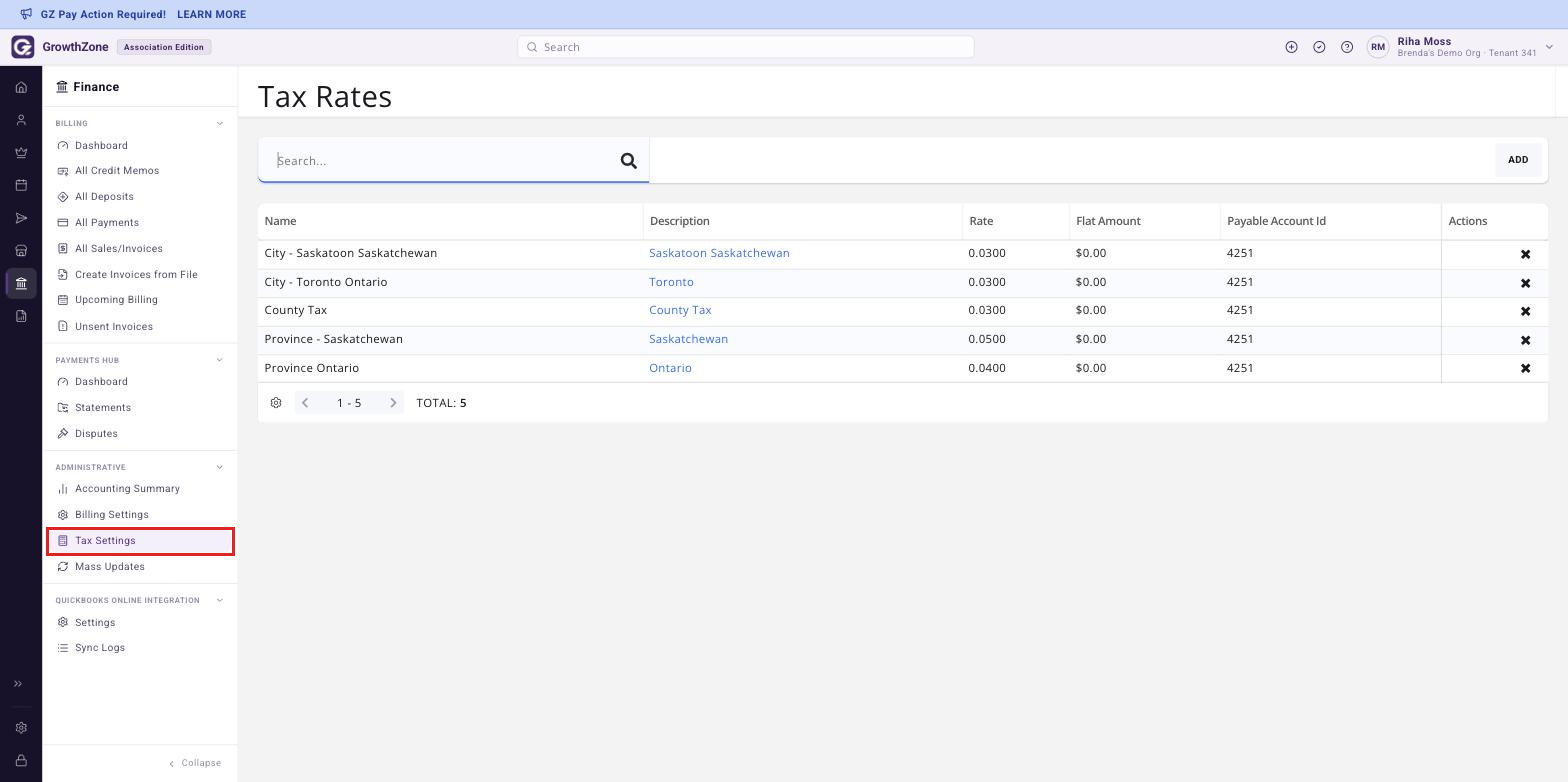Image resolution: width=1568 pixels, height=782 pixels.
Task: Open the calendar events icon in the rail
Action: coord(21,185)
